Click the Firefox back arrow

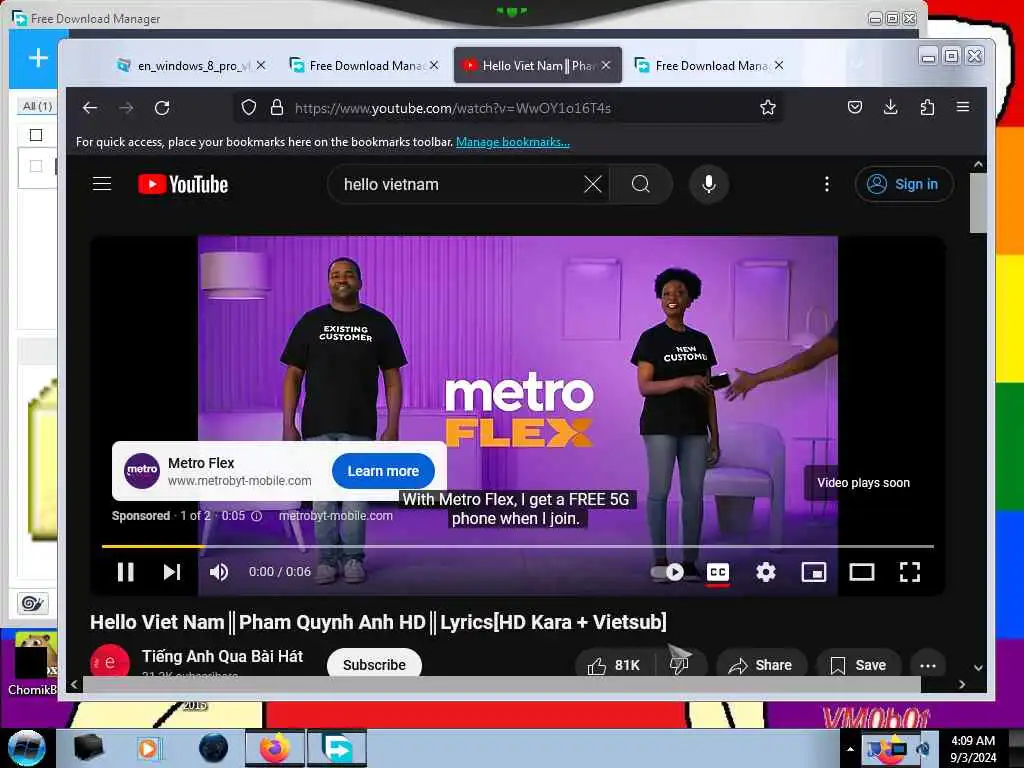pyautogui.click(x=90, y=108)
